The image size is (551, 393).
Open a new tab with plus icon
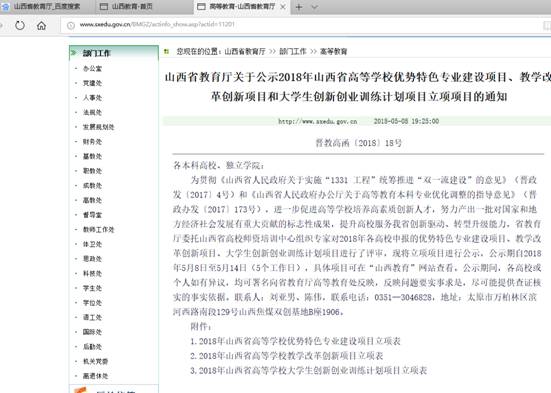[299, 7]
